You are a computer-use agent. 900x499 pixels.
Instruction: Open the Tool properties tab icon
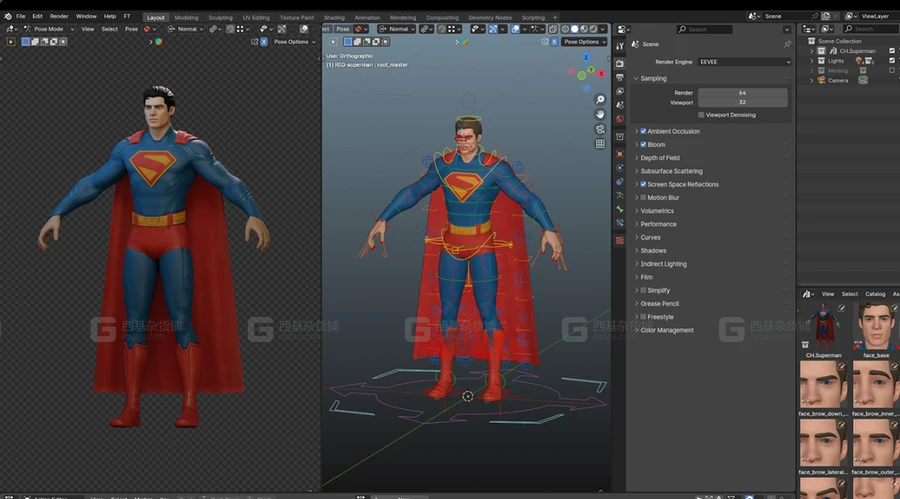tap(620, 46)
